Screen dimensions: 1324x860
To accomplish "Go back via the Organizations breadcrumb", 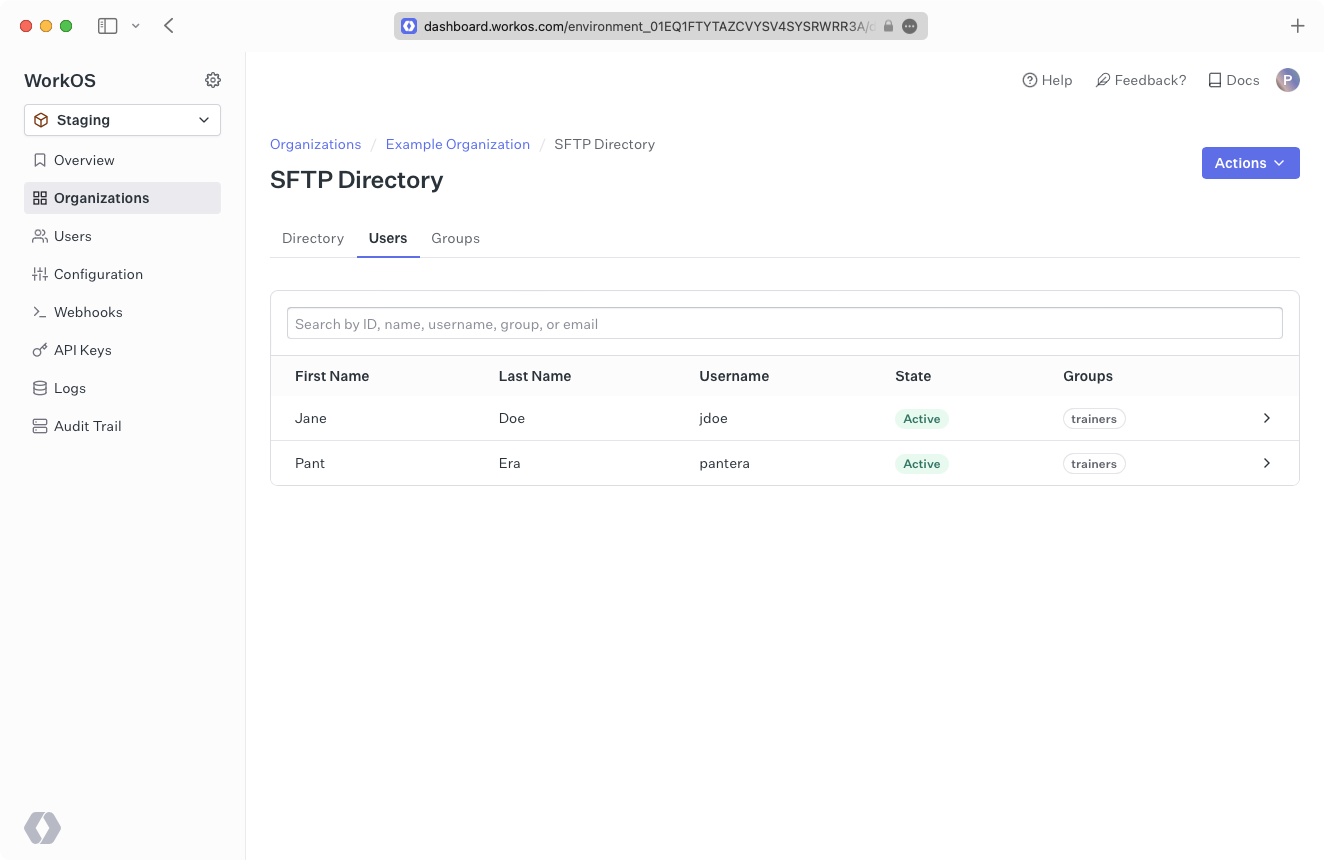I will pyautogui.click(x=315, y=144).
